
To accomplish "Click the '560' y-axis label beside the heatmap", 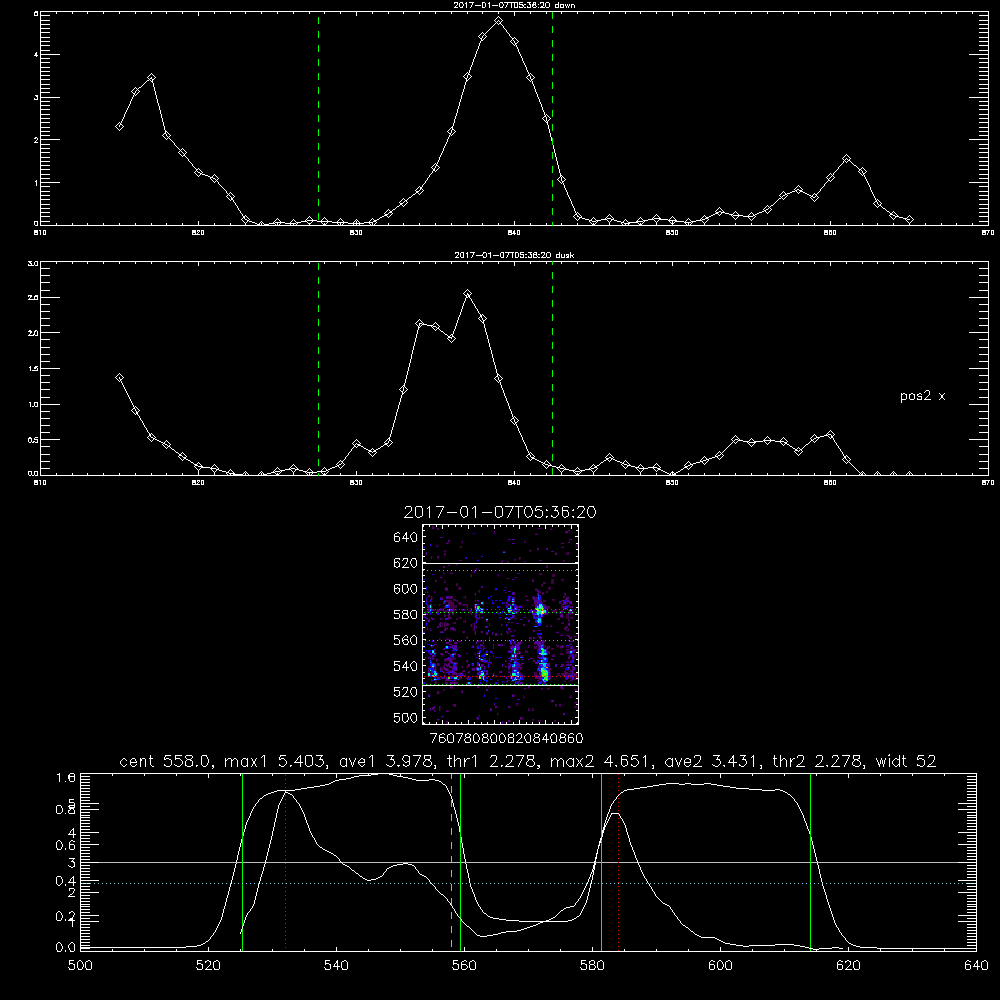I will tap(406, 640).
